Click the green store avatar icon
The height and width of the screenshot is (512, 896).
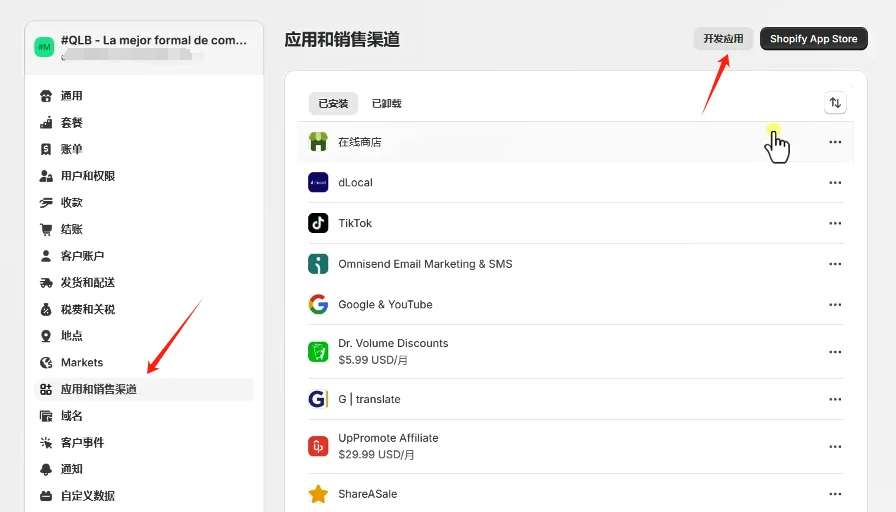coord(44,47)
